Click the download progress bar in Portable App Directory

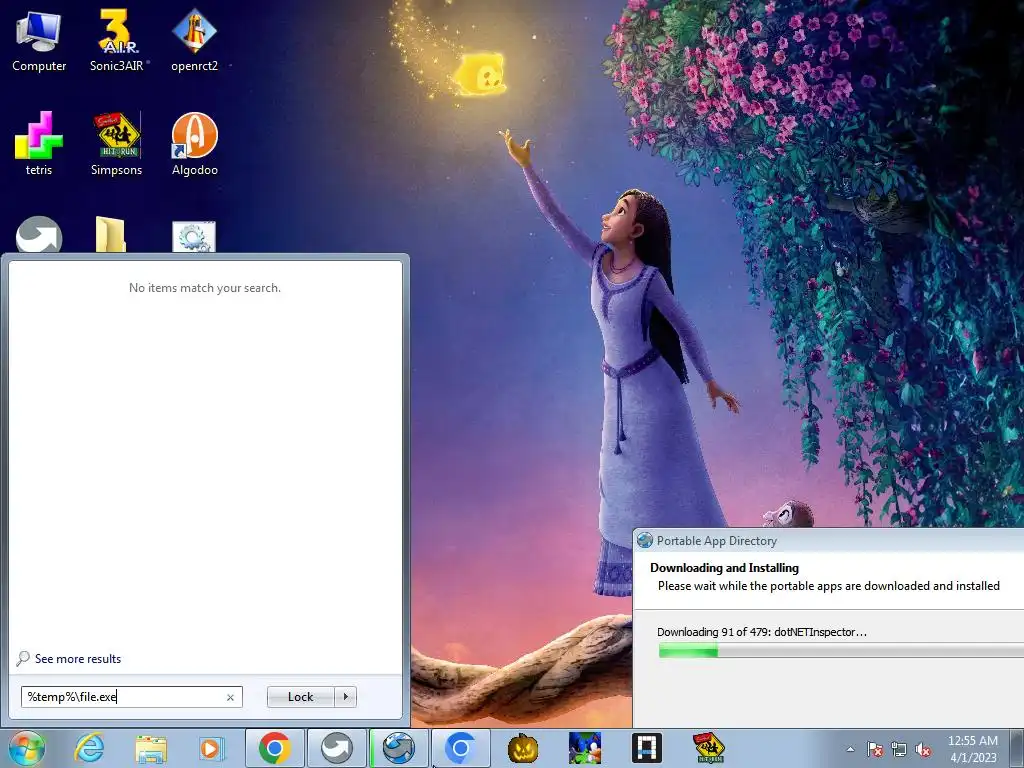click(841, 650)
